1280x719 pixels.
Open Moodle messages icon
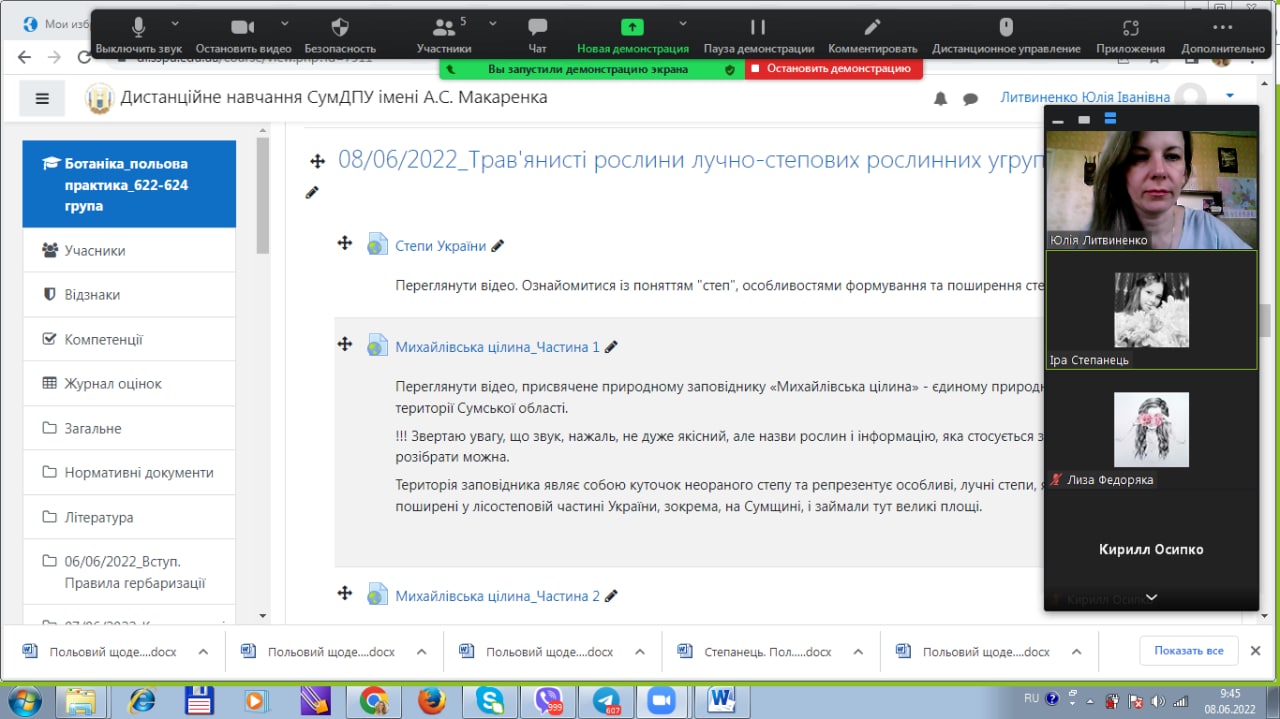click(x=970, y=98)
